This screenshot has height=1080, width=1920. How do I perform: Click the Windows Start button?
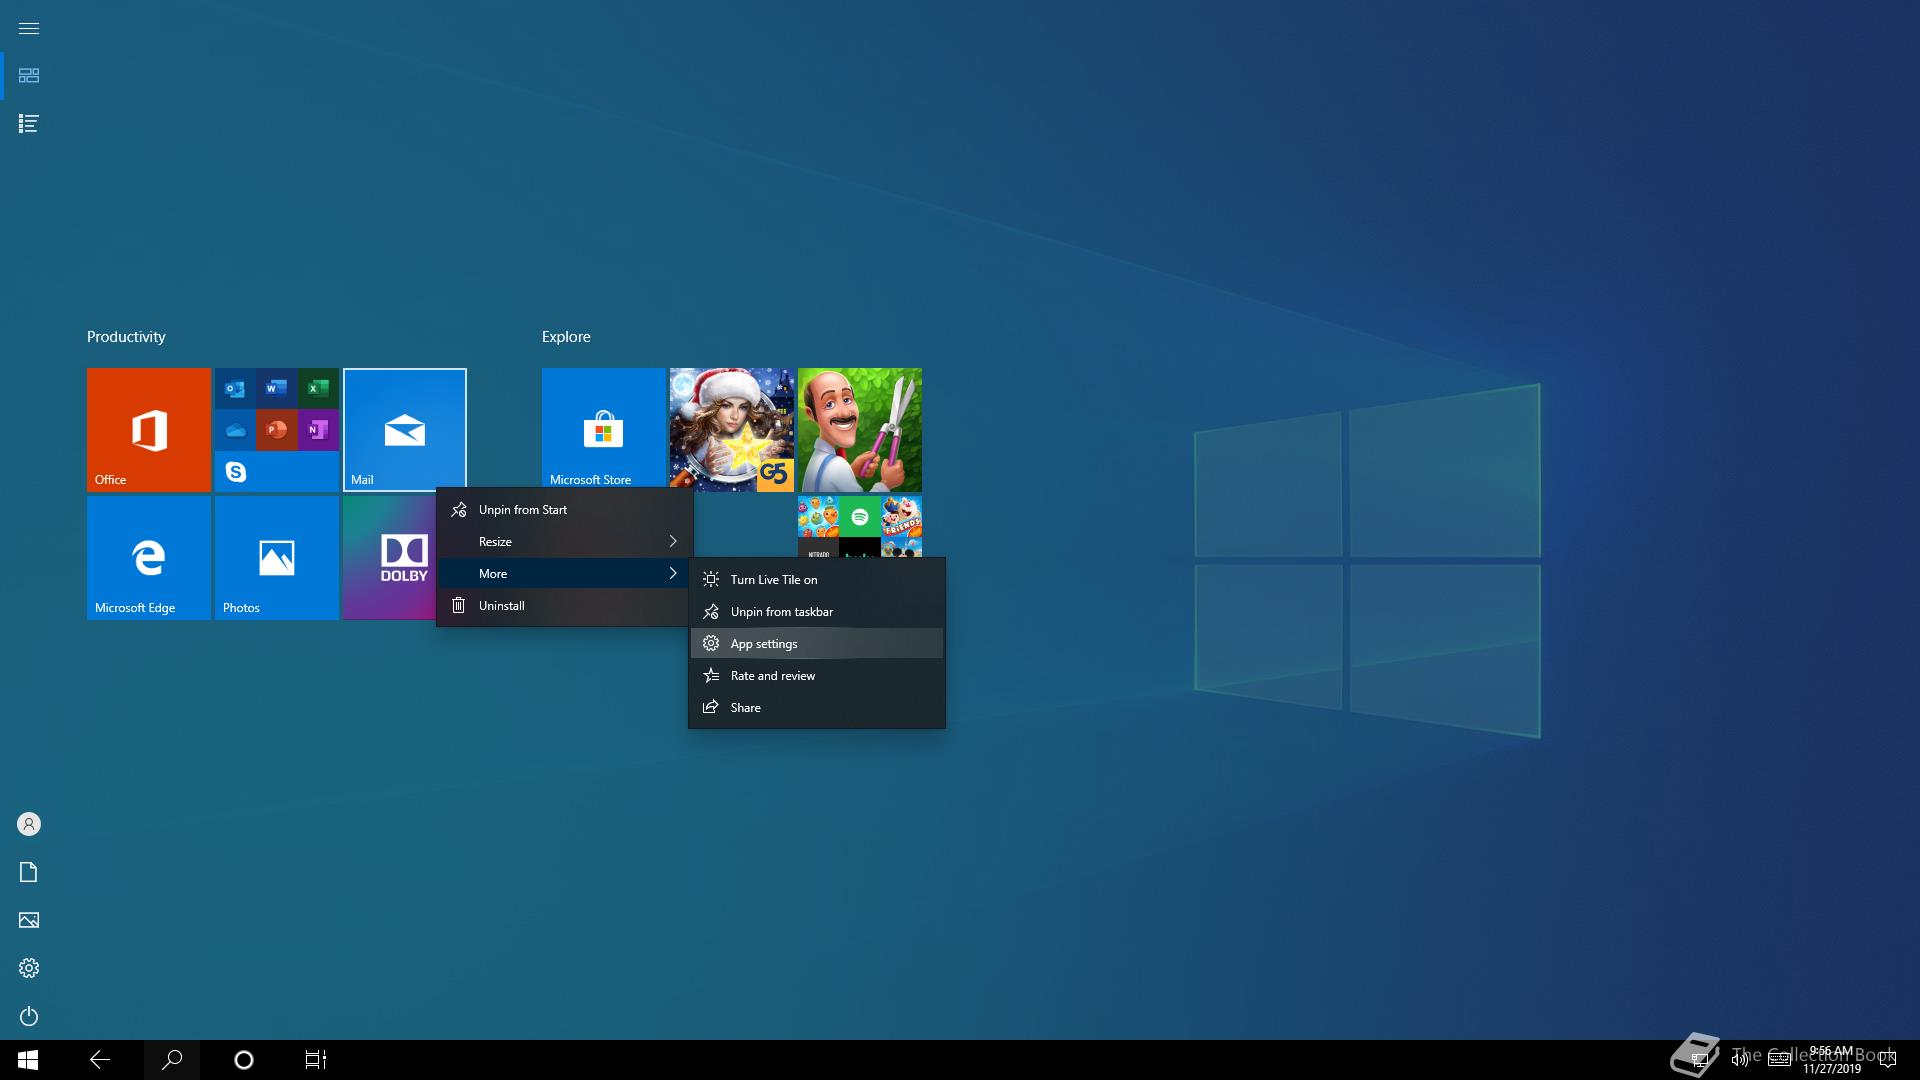28,1060
